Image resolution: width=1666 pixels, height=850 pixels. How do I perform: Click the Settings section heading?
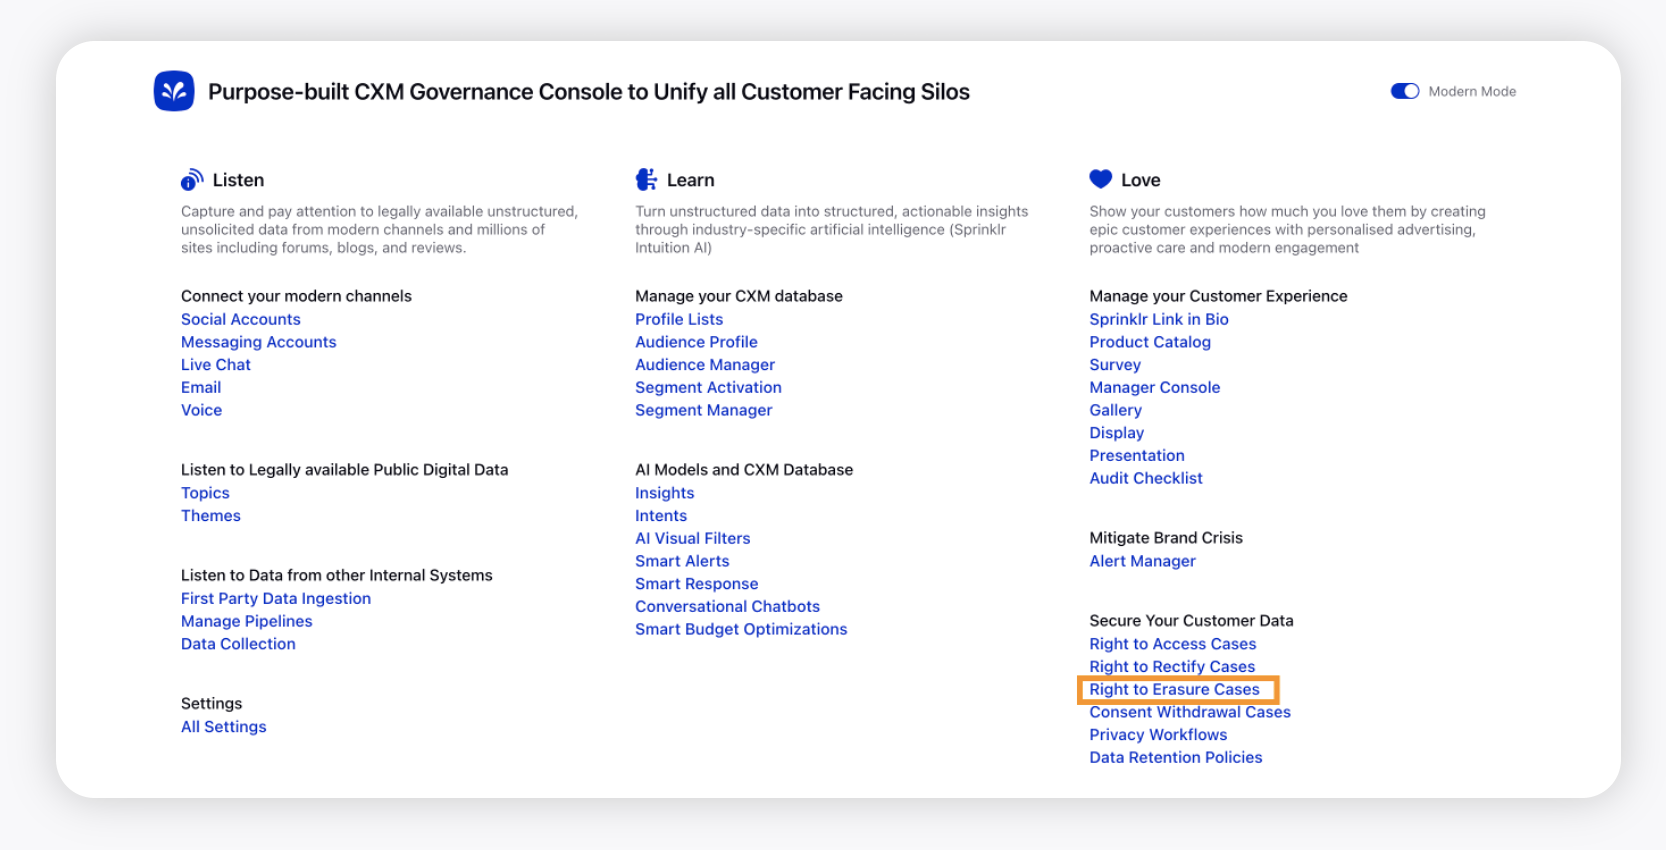pyautogui.click(x=211, y=704)
